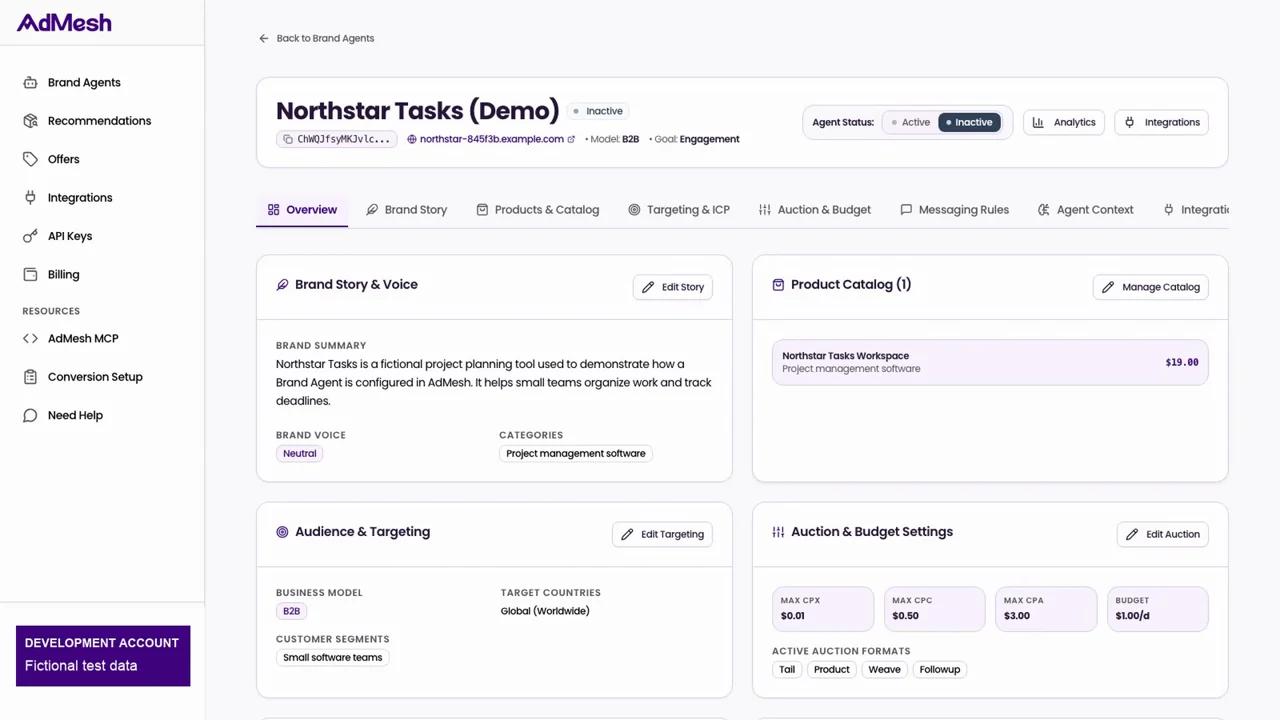Viewport: 1280px width, 720px height.
Task: Click the Auction & Budget Settings sliders icon
Action: click(x=778, y=532)
